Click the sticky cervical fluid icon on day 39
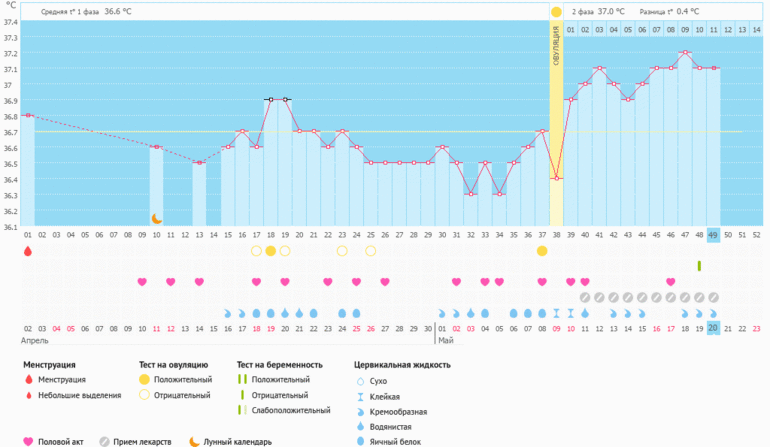The image size is (770, 447). pyautogui.click(x=571, y=313)
